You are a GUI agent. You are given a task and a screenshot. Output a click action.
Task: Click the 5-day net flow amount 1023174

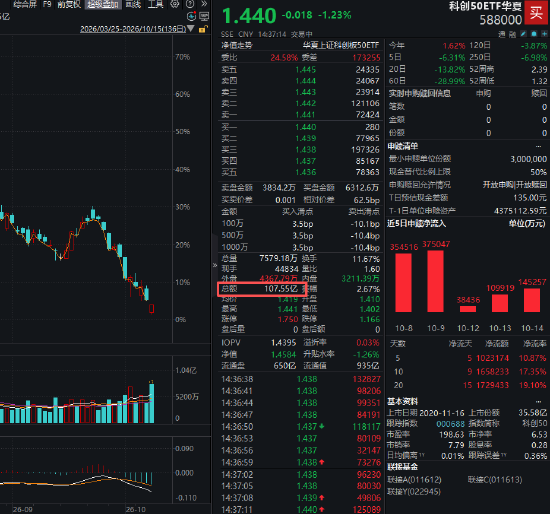(492, 358)
